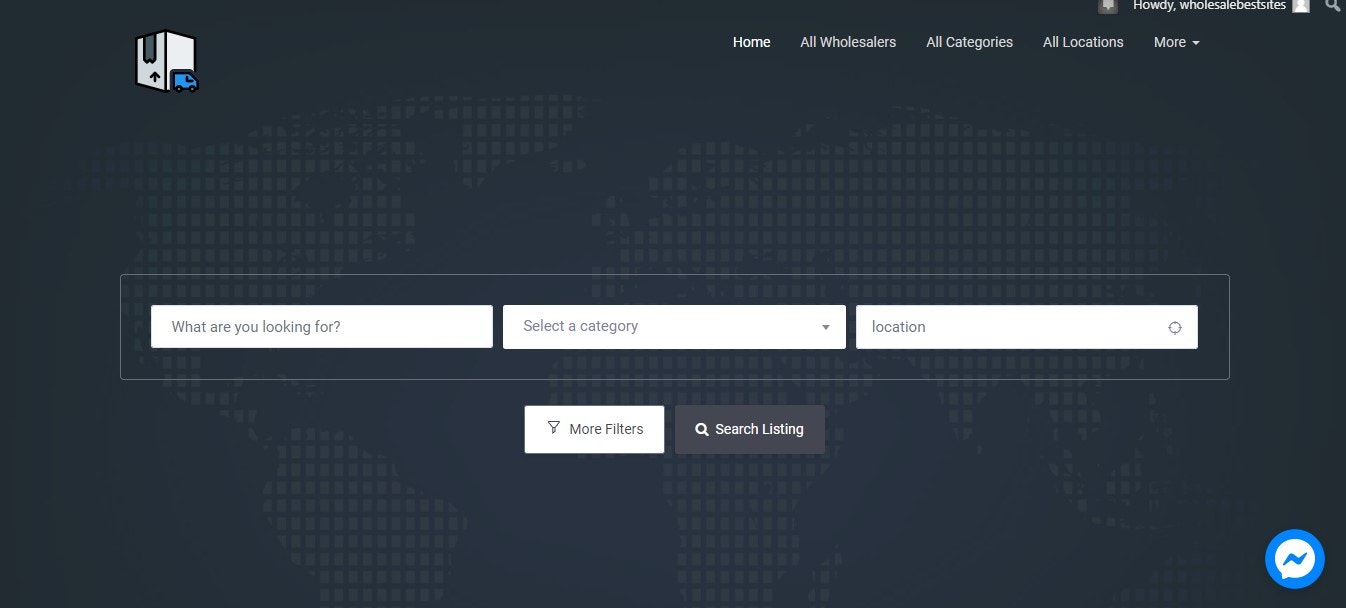
Task: Open More Filters options
Action: tap(594, 429)
